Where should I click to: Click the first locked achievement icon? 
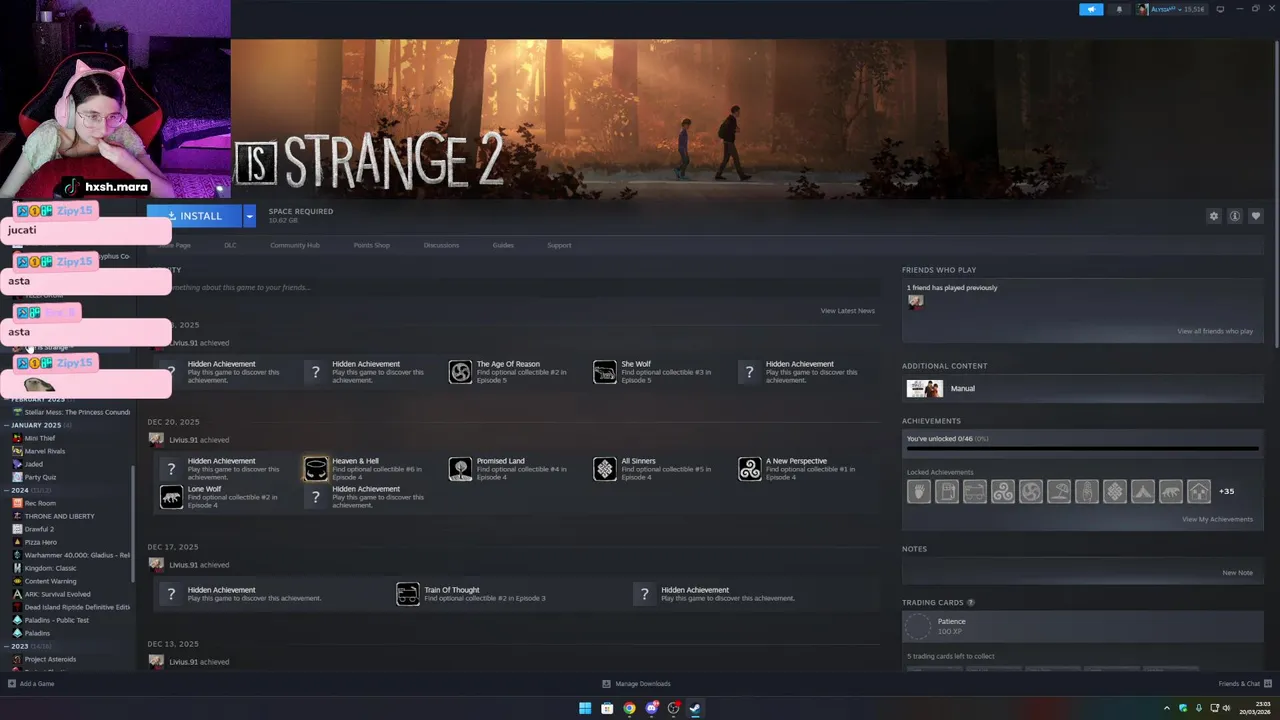pos(919,491)
